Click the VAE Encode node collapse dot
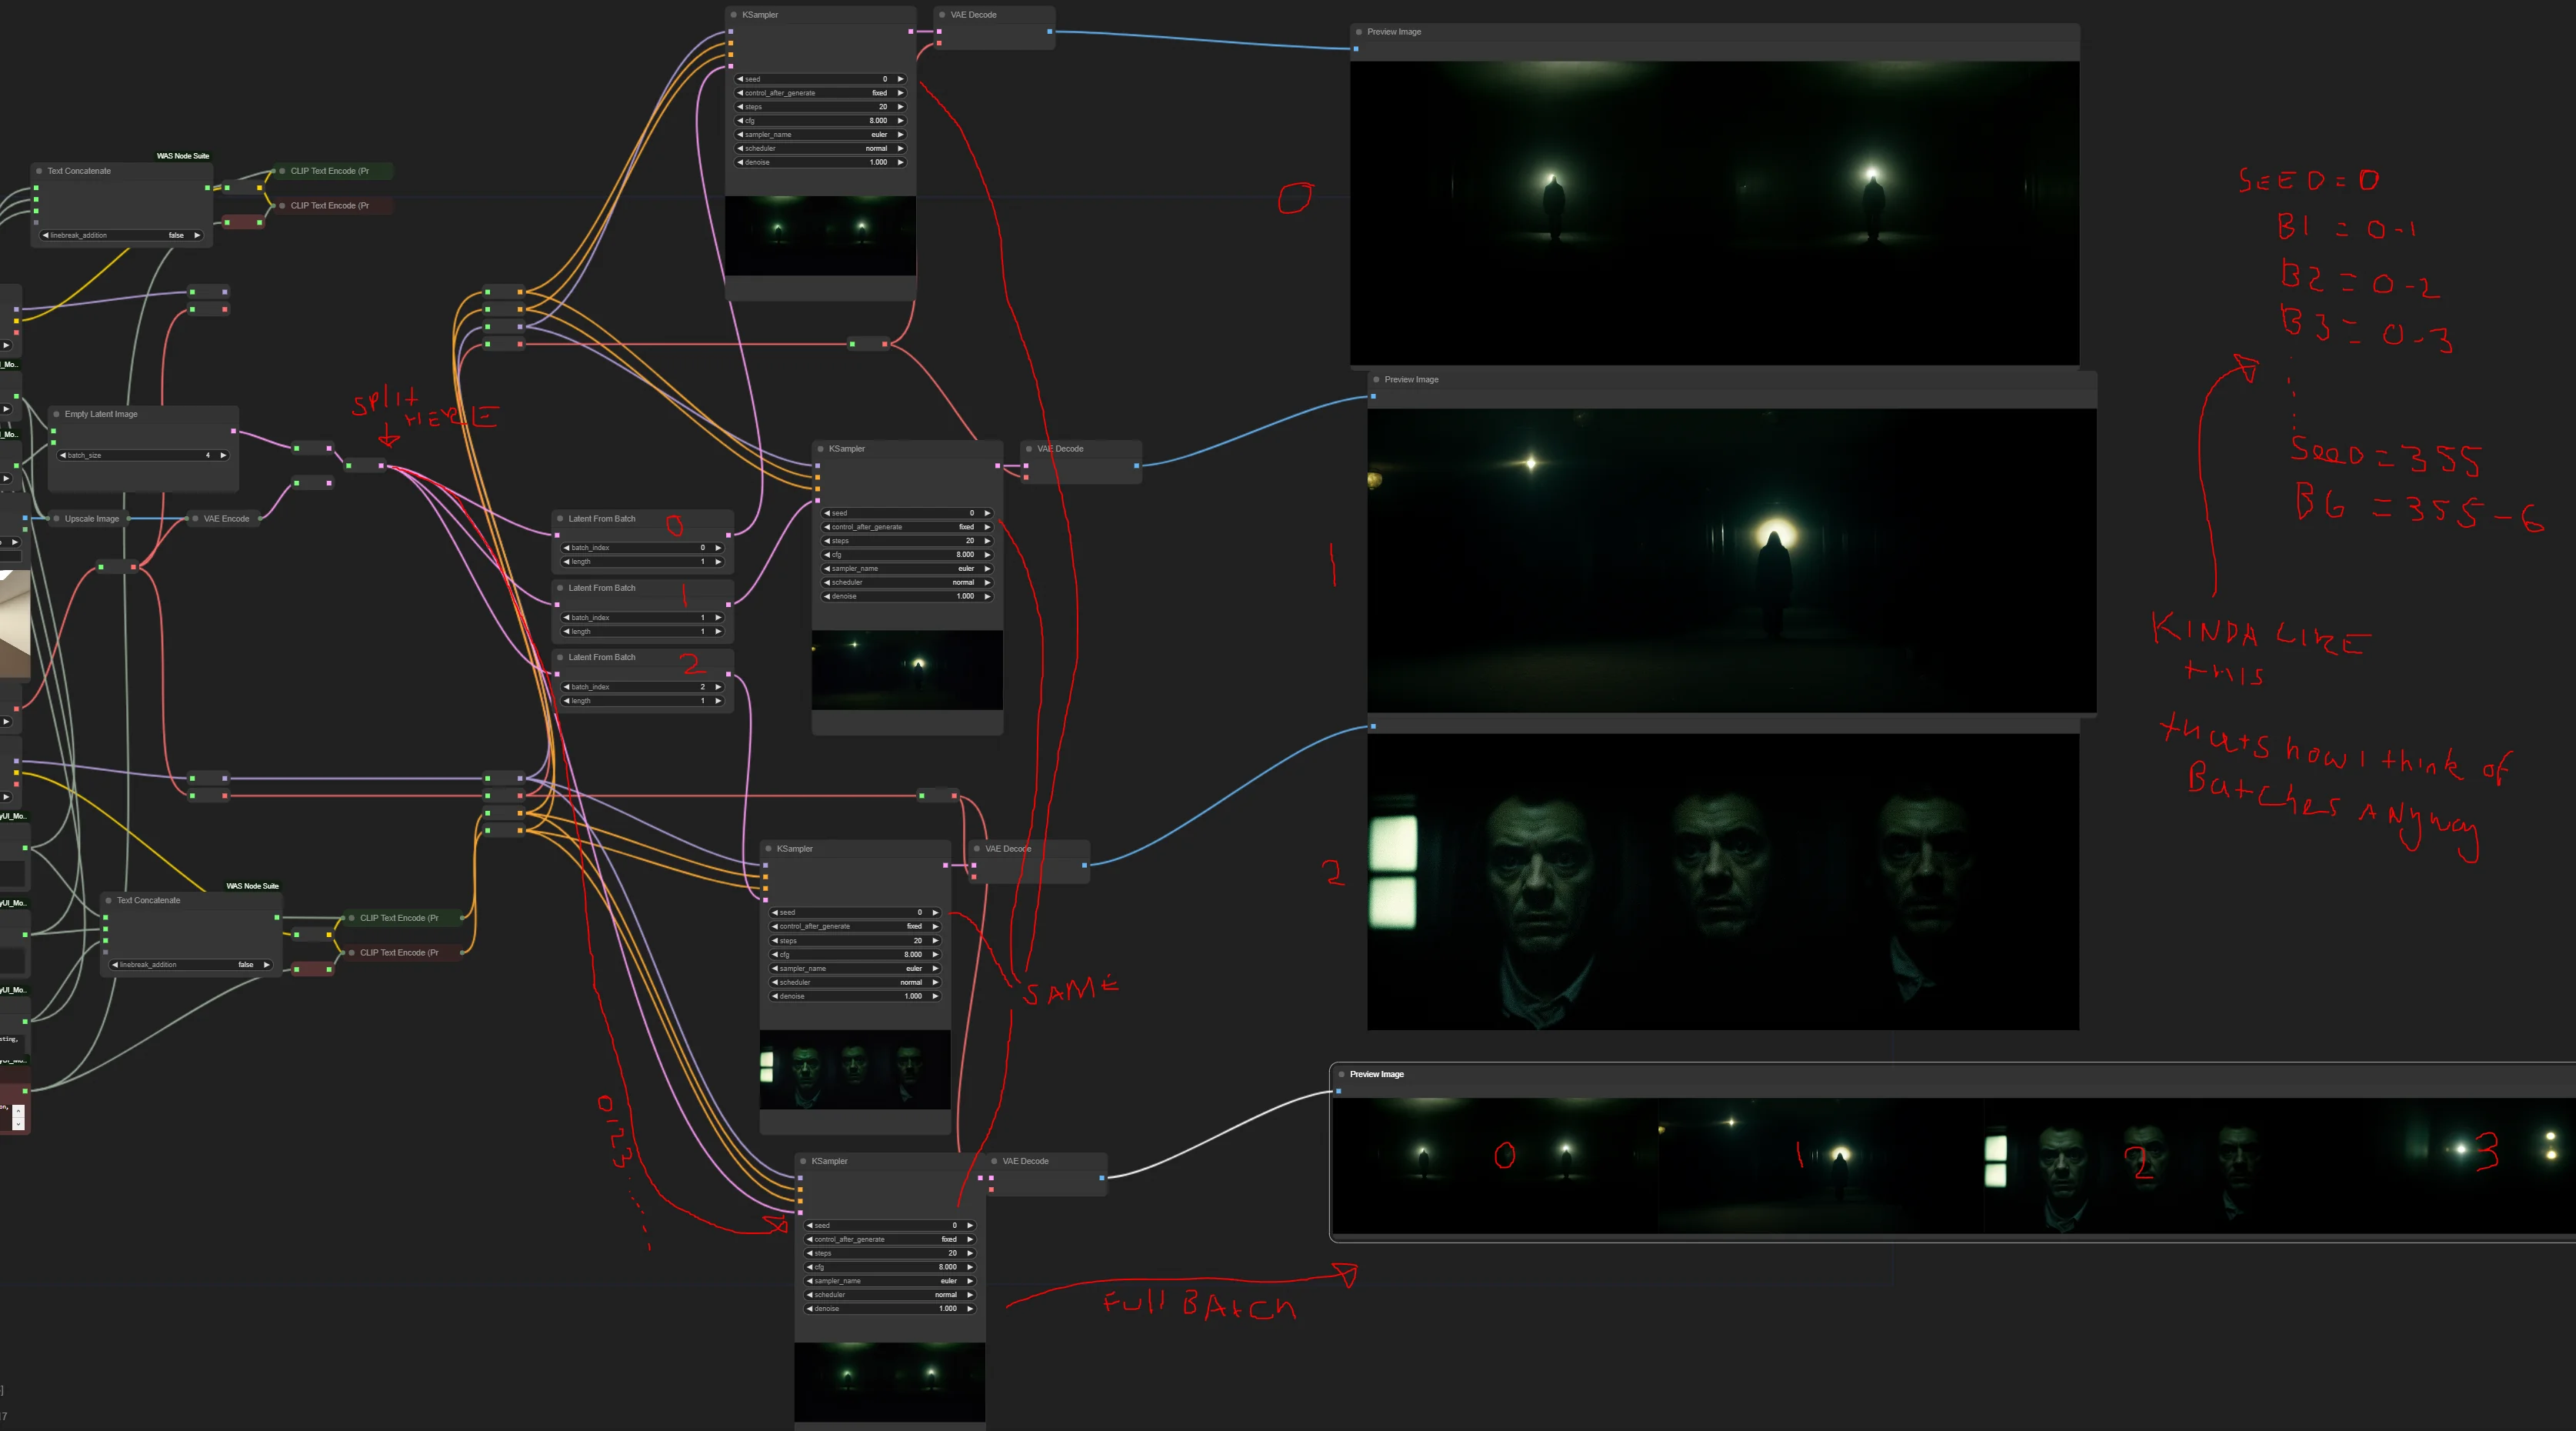Viewport: 2576px width, 1431px height. pos(195,519)
